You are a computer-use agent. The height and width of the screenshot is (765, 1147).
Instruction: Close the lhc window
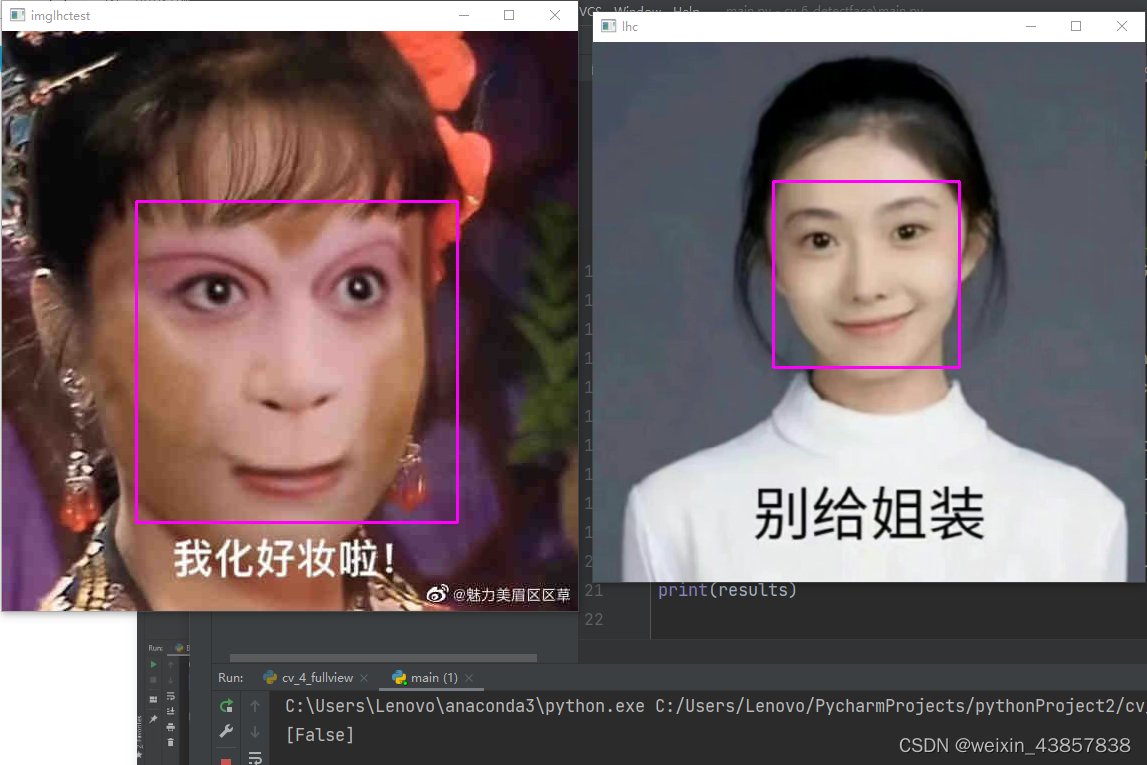[1122, 26]
